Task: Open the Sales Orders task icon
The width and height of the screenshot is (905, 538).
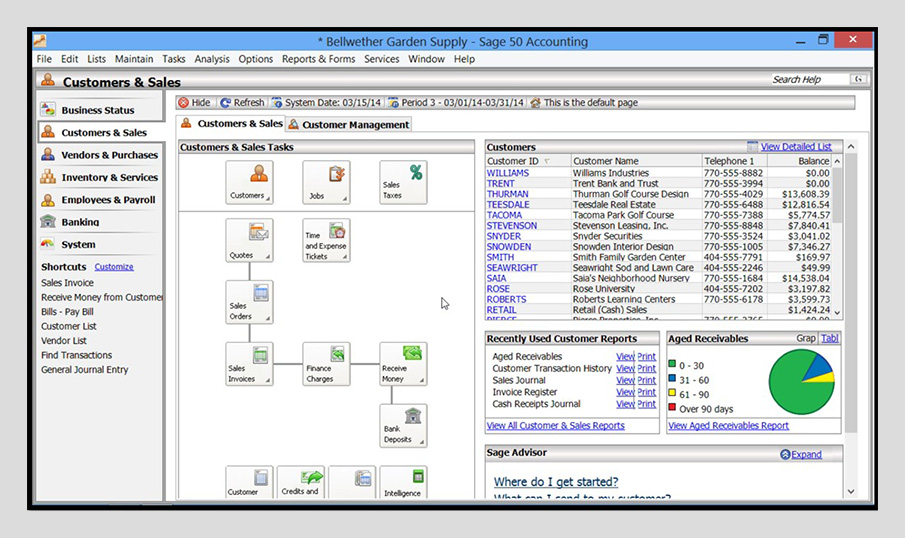Action: (249, 302)
